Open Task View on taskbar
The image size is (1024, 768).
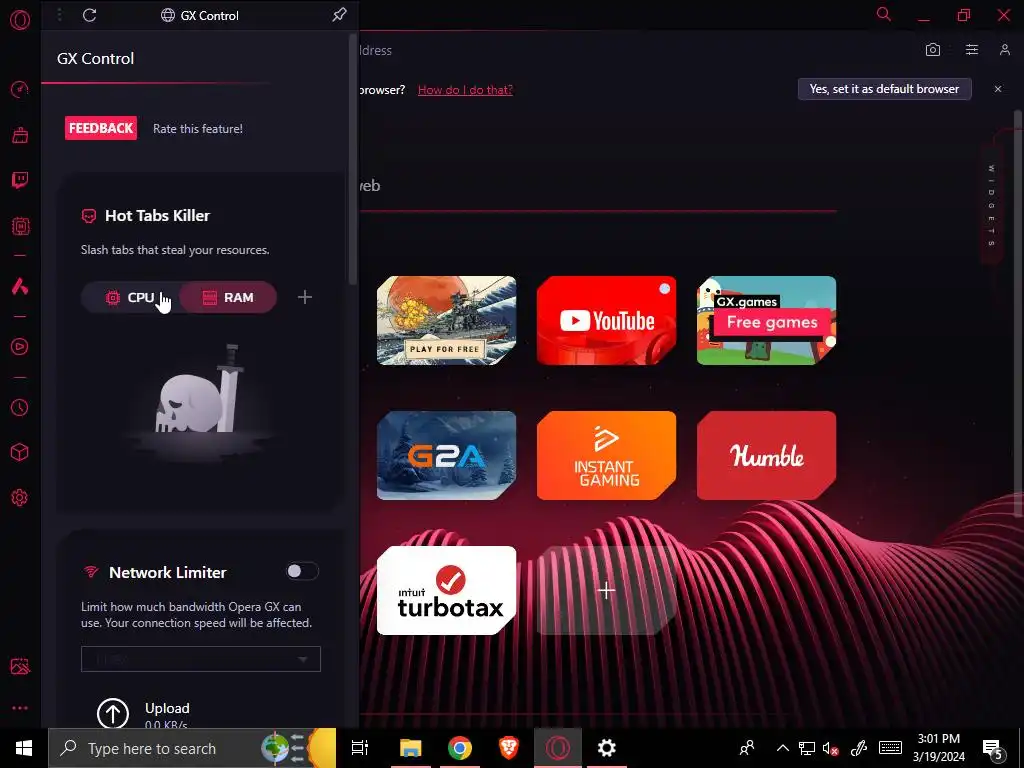[x=360, y=748]
